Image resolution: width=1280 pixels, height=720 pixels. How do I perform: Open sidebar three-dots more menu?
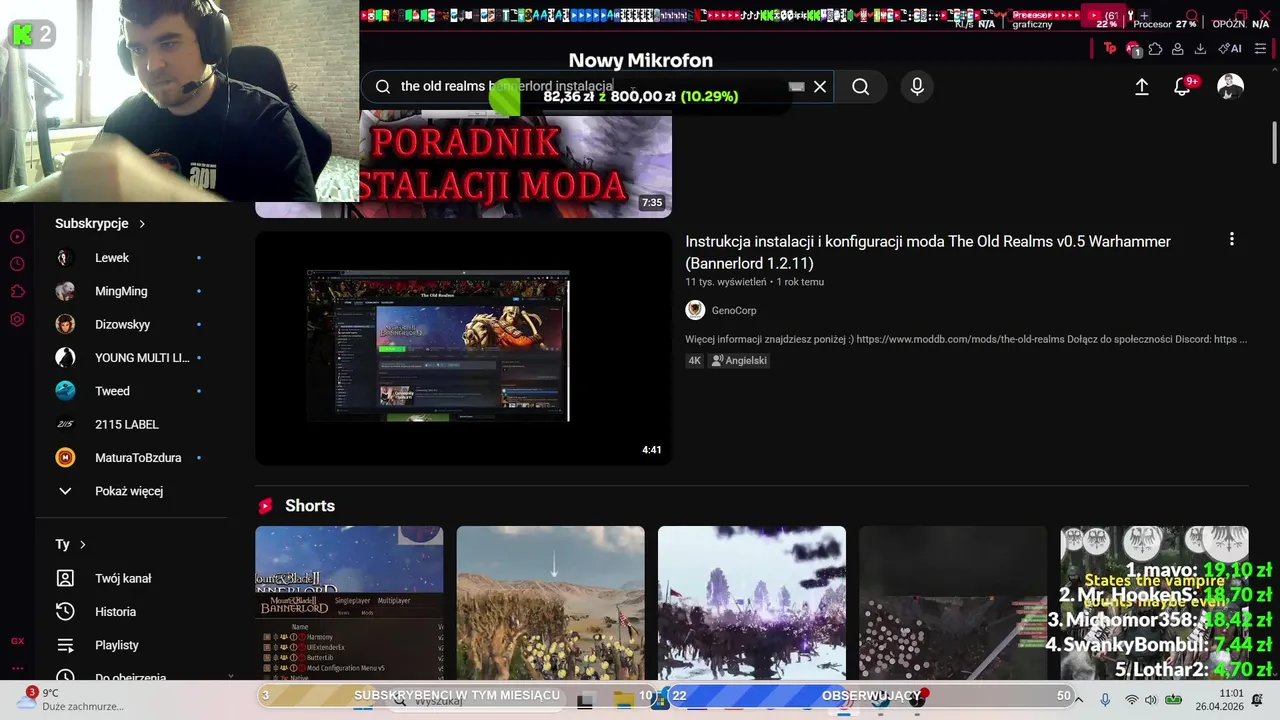click(x=17, y=668)
